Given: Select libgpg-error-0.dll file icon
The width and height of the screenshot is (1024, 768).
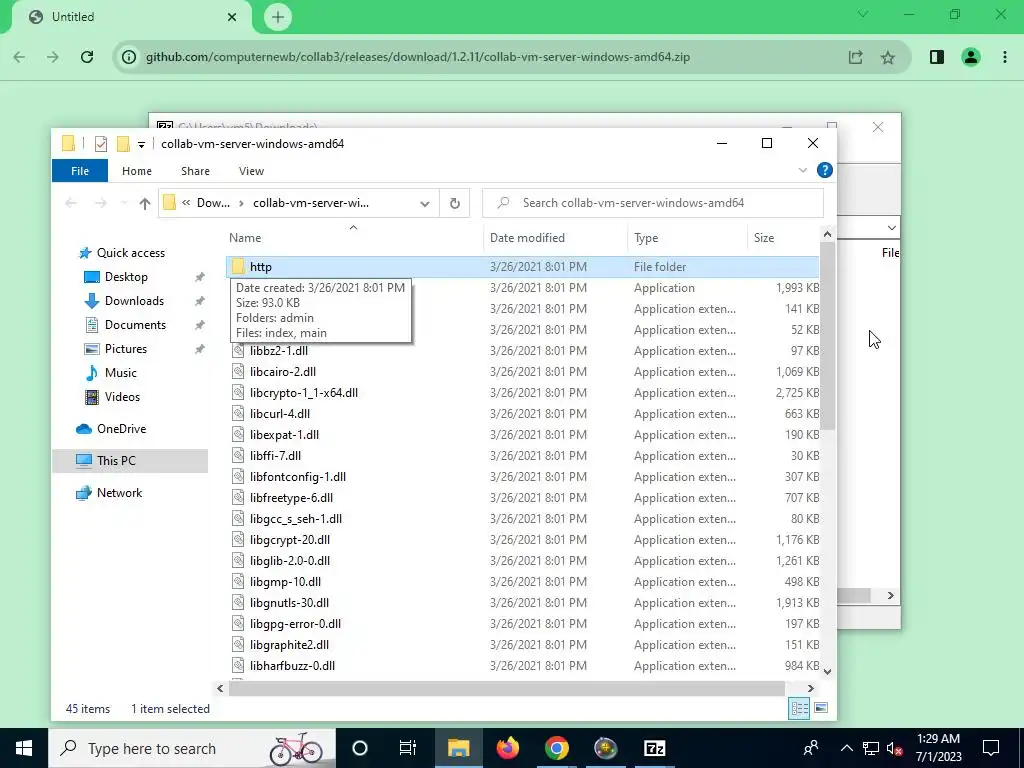Looking at the screenshot, I should click(x=238, y=624).
